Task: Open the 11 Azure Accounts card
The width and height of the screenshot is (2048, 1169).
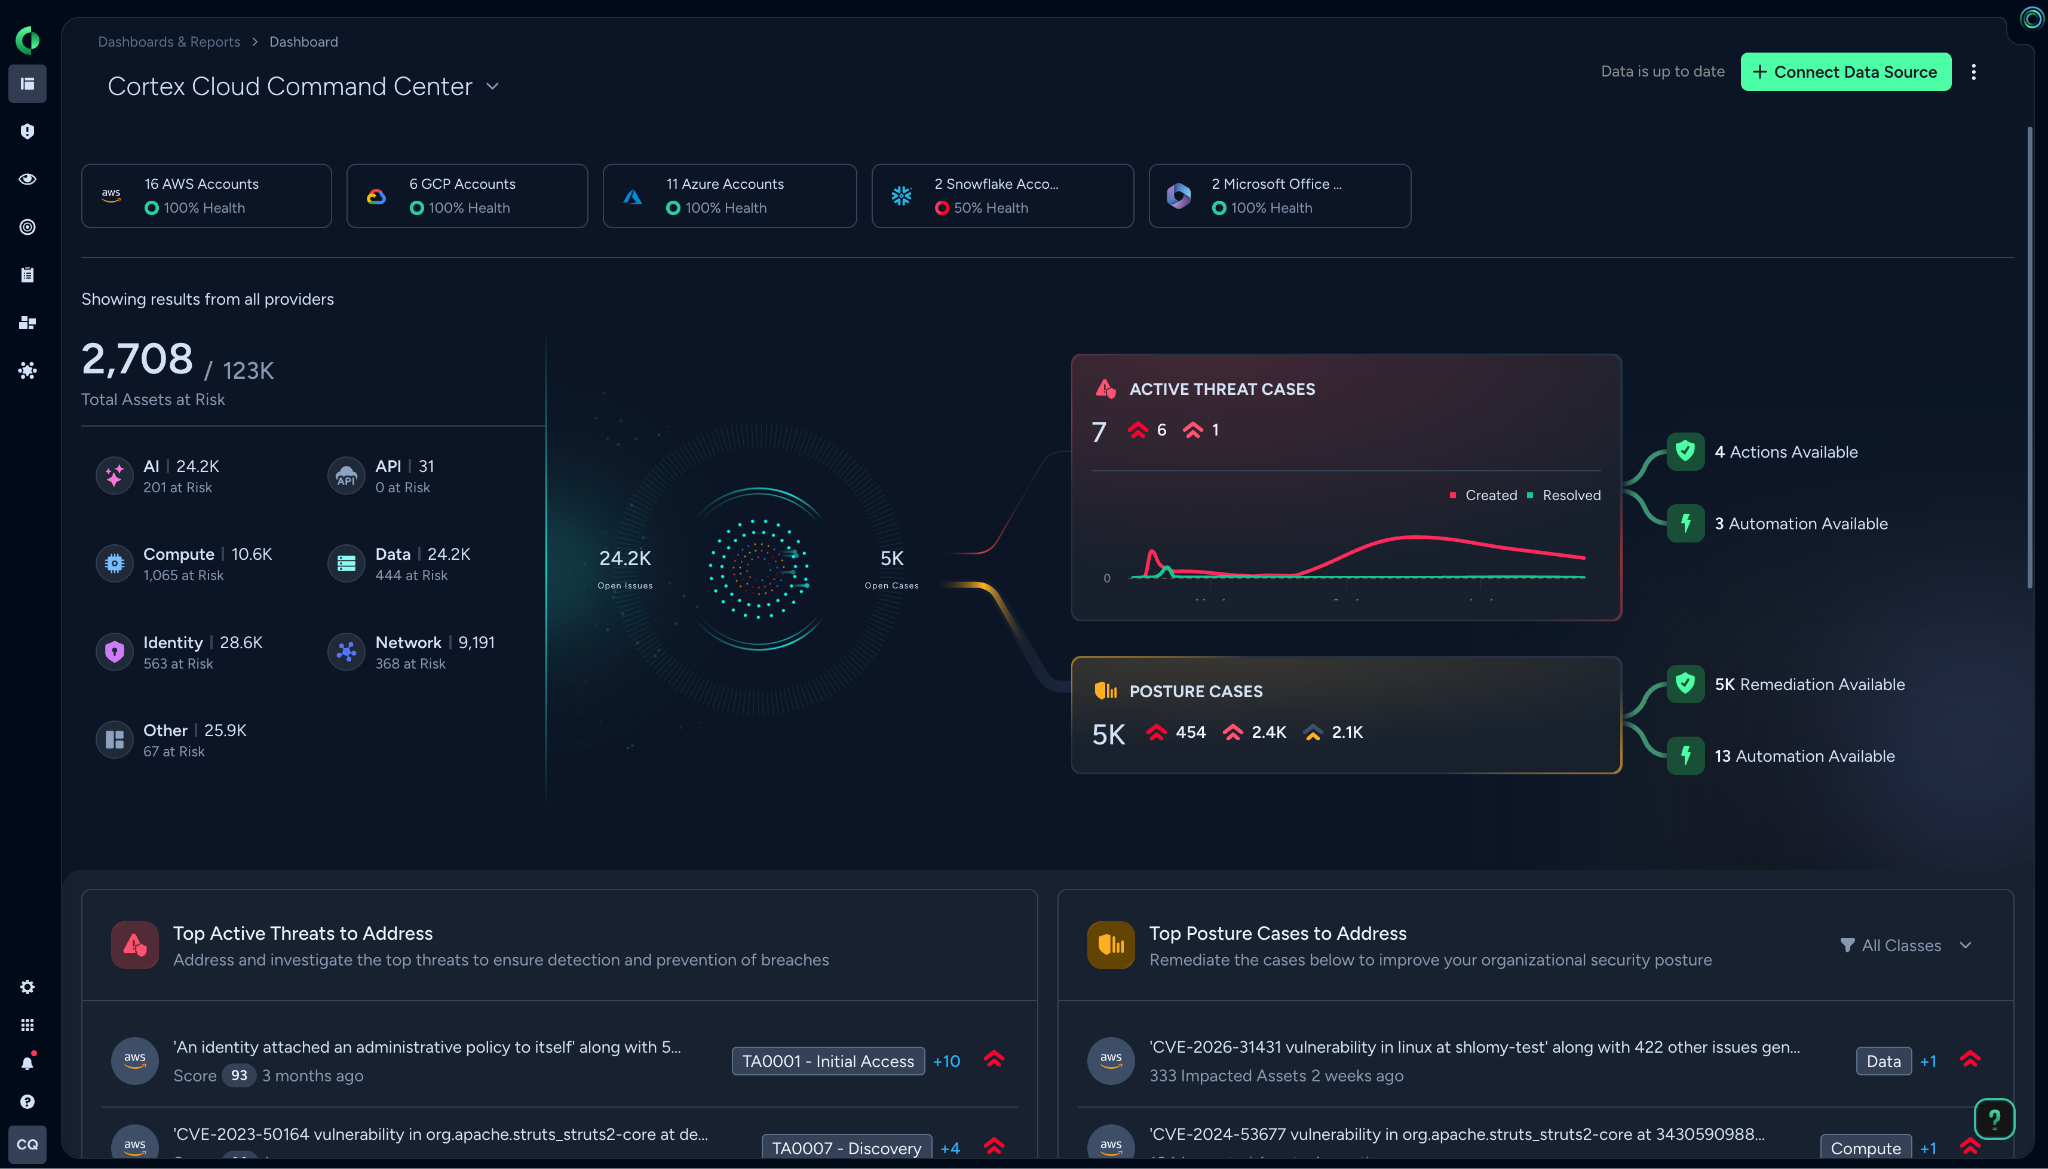Action: tap(729, 196)
